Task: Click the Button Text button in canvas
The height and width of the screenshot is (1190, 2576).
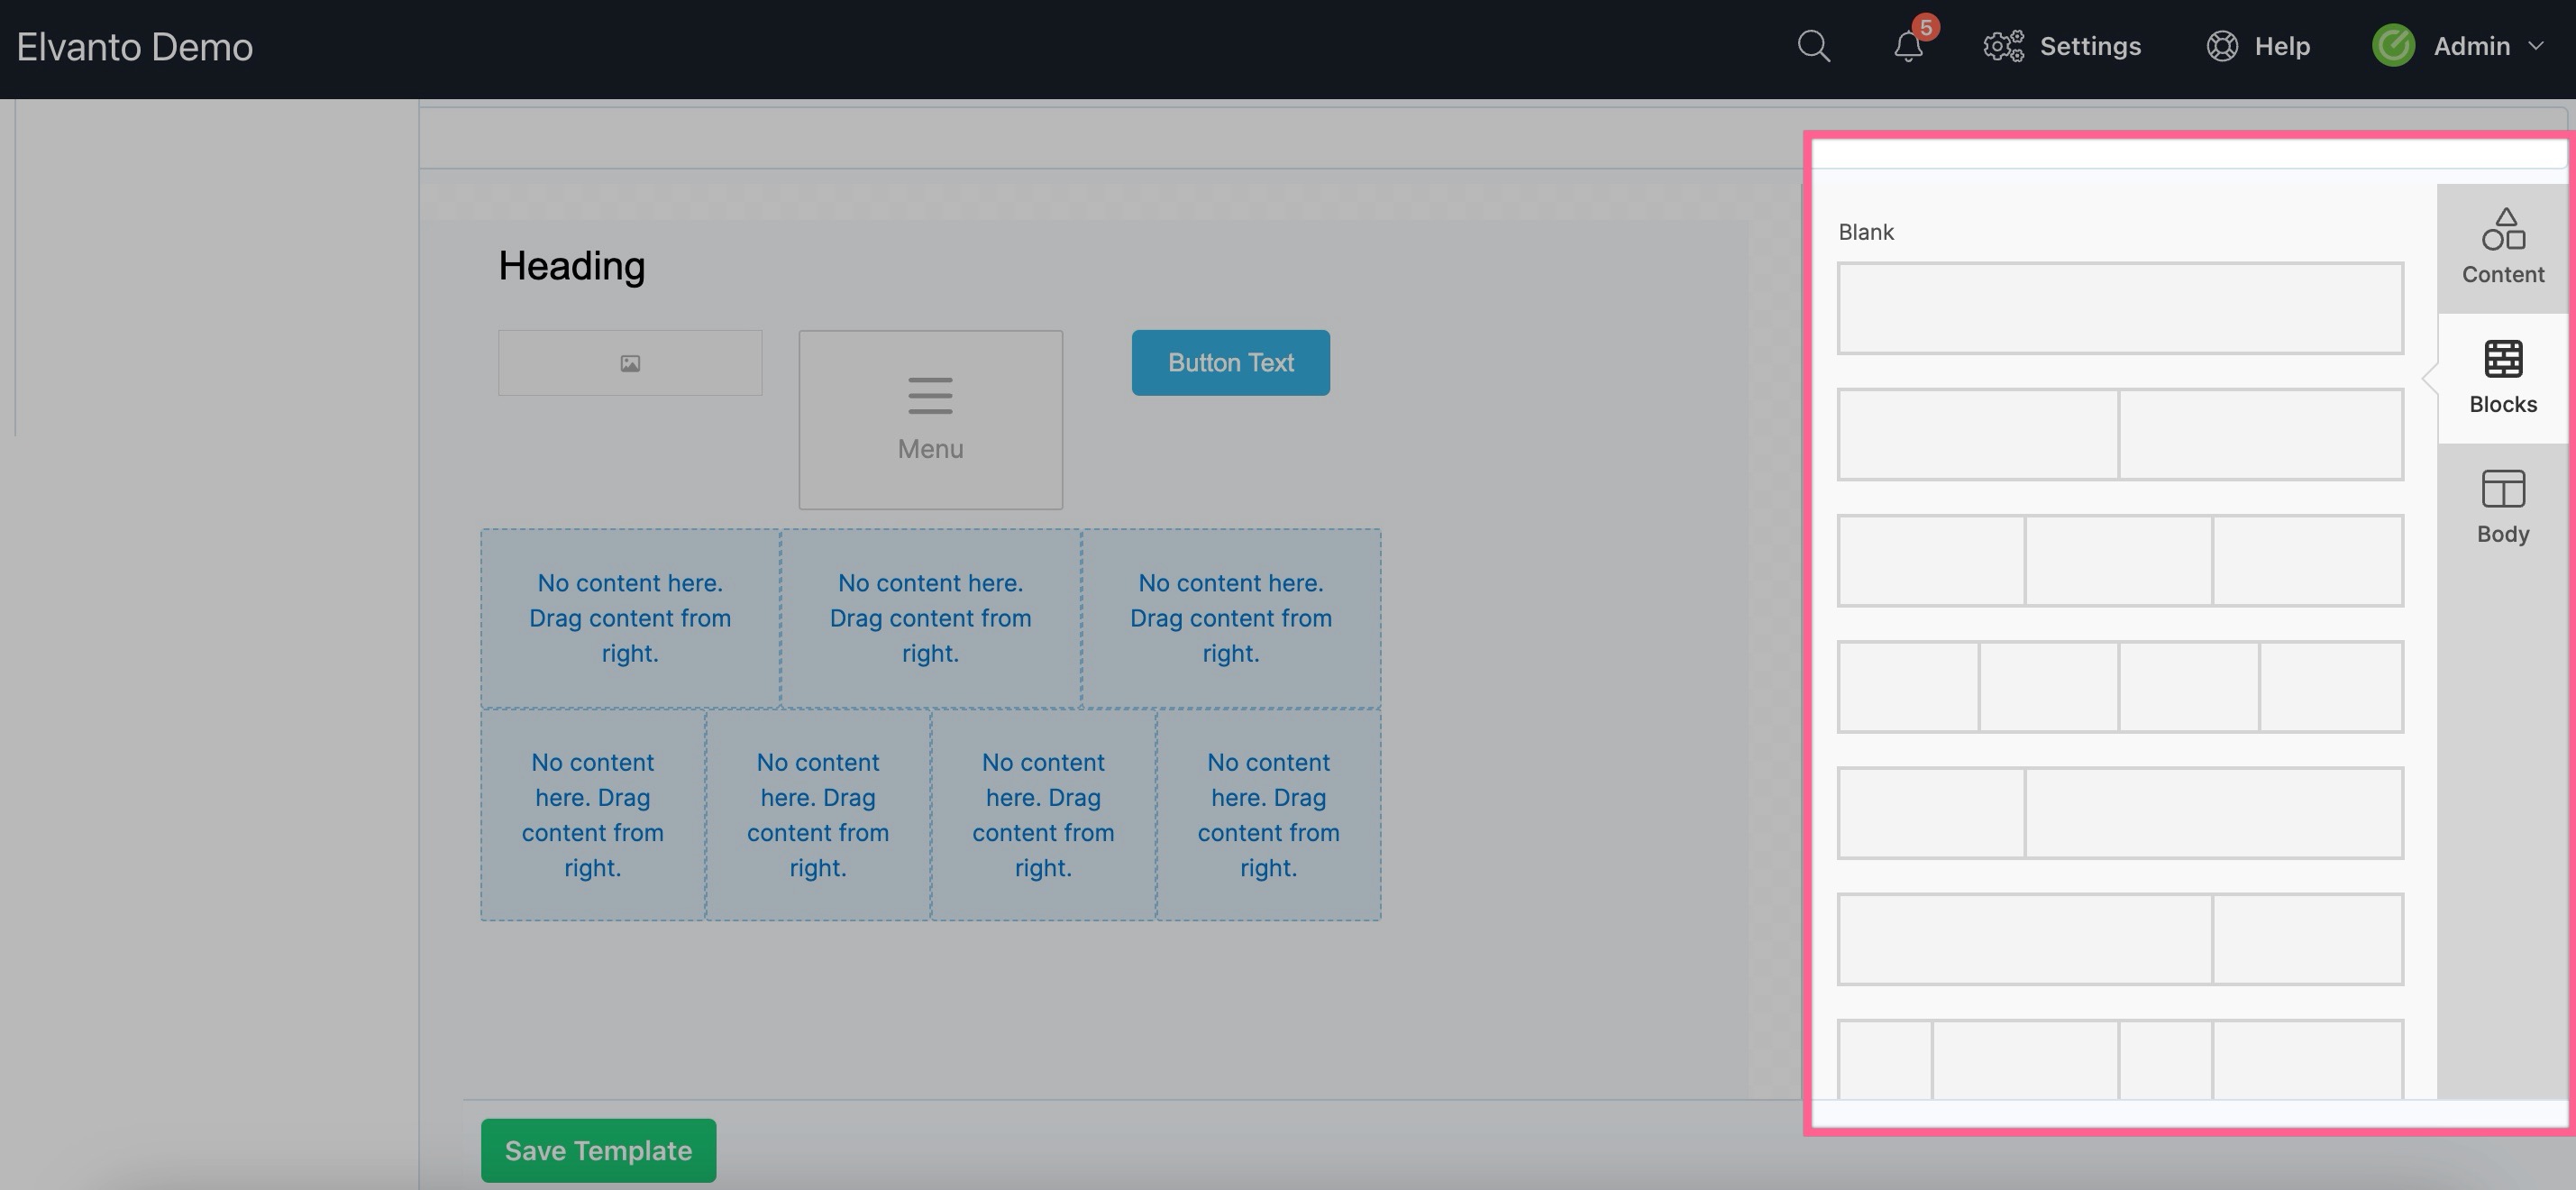Action: tap(1231, 362)
